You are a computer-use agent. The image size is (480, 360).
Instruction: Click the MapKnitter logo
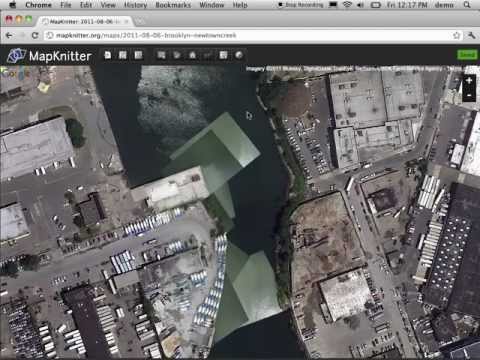tap(49, 56)
